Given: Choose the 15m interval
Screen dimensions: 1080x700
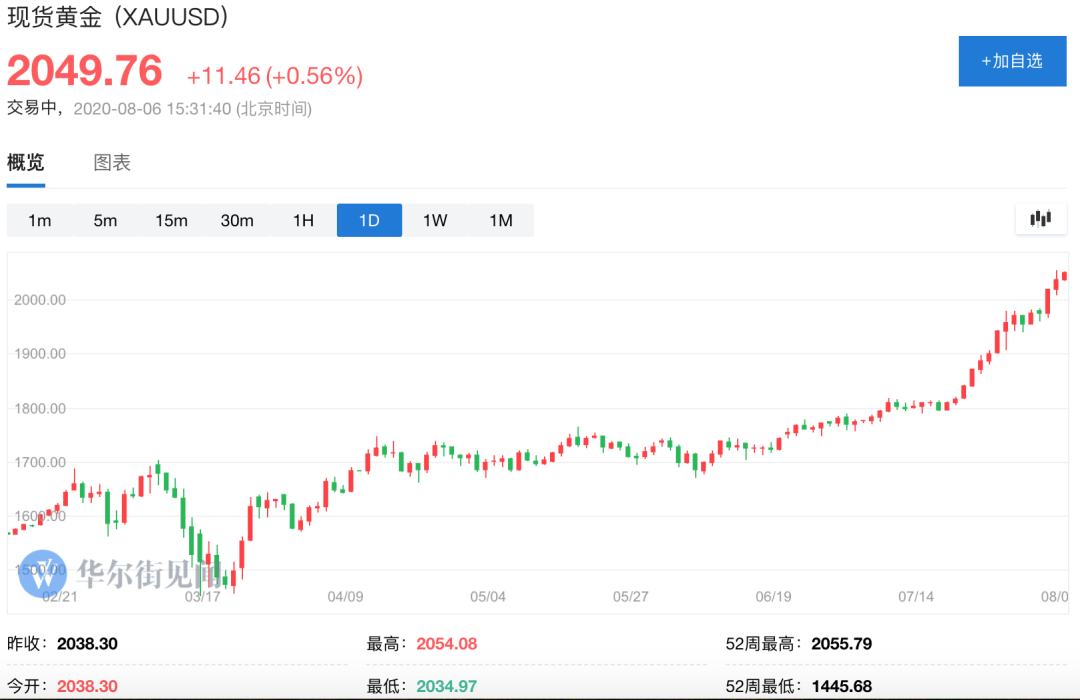Looking at the screenshot, I should [171, 220].
